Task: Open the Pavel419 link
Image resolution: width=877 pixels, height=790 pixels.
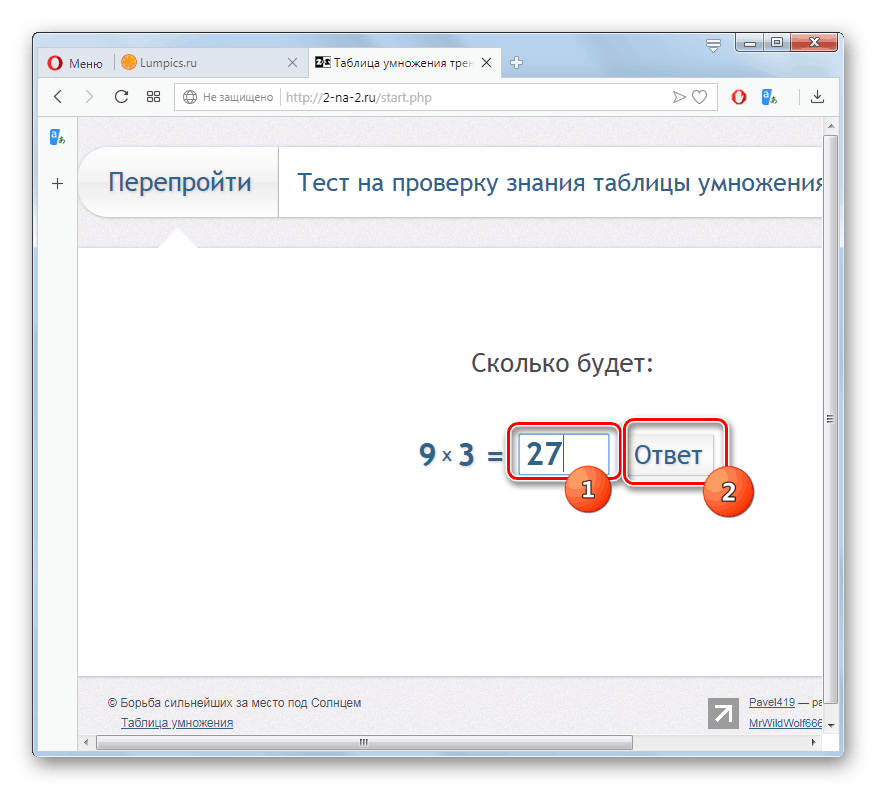Action: [772, 702]
